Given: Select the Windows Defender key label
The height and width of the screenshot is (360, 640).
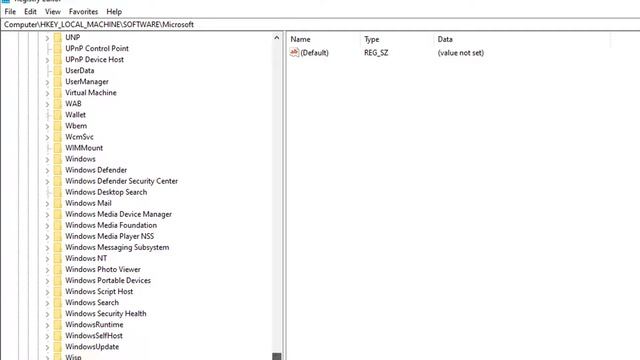Looking at the screenshot, I should click(x=96, y=170).
